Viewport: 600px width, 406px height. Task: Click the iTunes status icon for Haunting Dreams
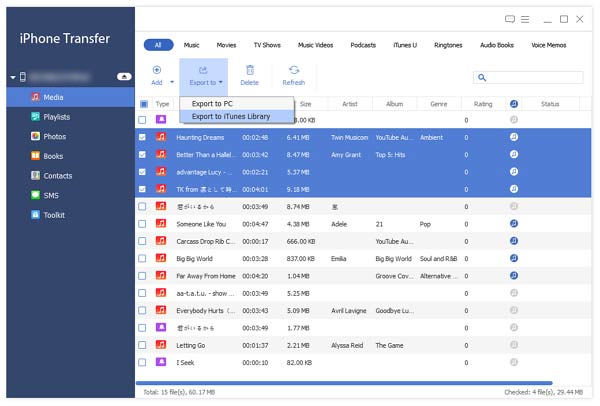[x=514, y=137]
